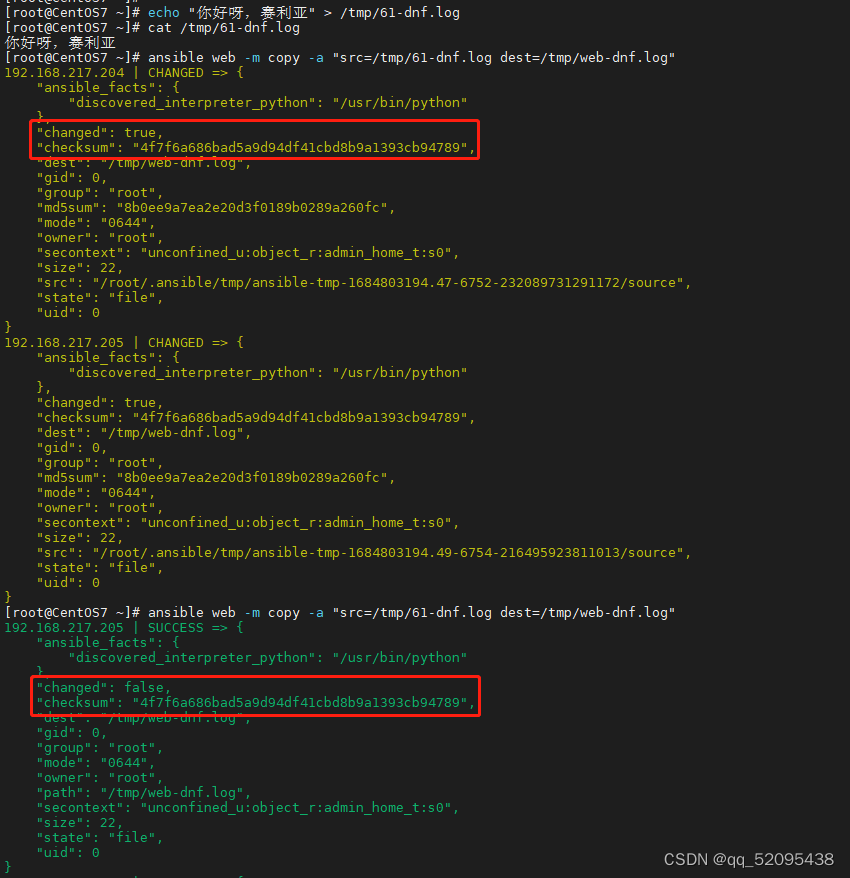Click the IP address 192.168.217.204

click(x=60, y=72)
